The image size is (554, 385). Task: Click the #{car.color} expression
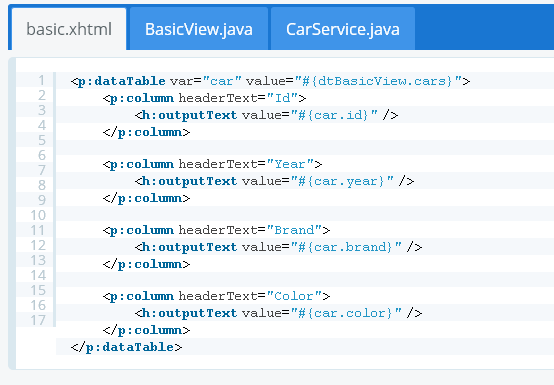pos(346,313)
